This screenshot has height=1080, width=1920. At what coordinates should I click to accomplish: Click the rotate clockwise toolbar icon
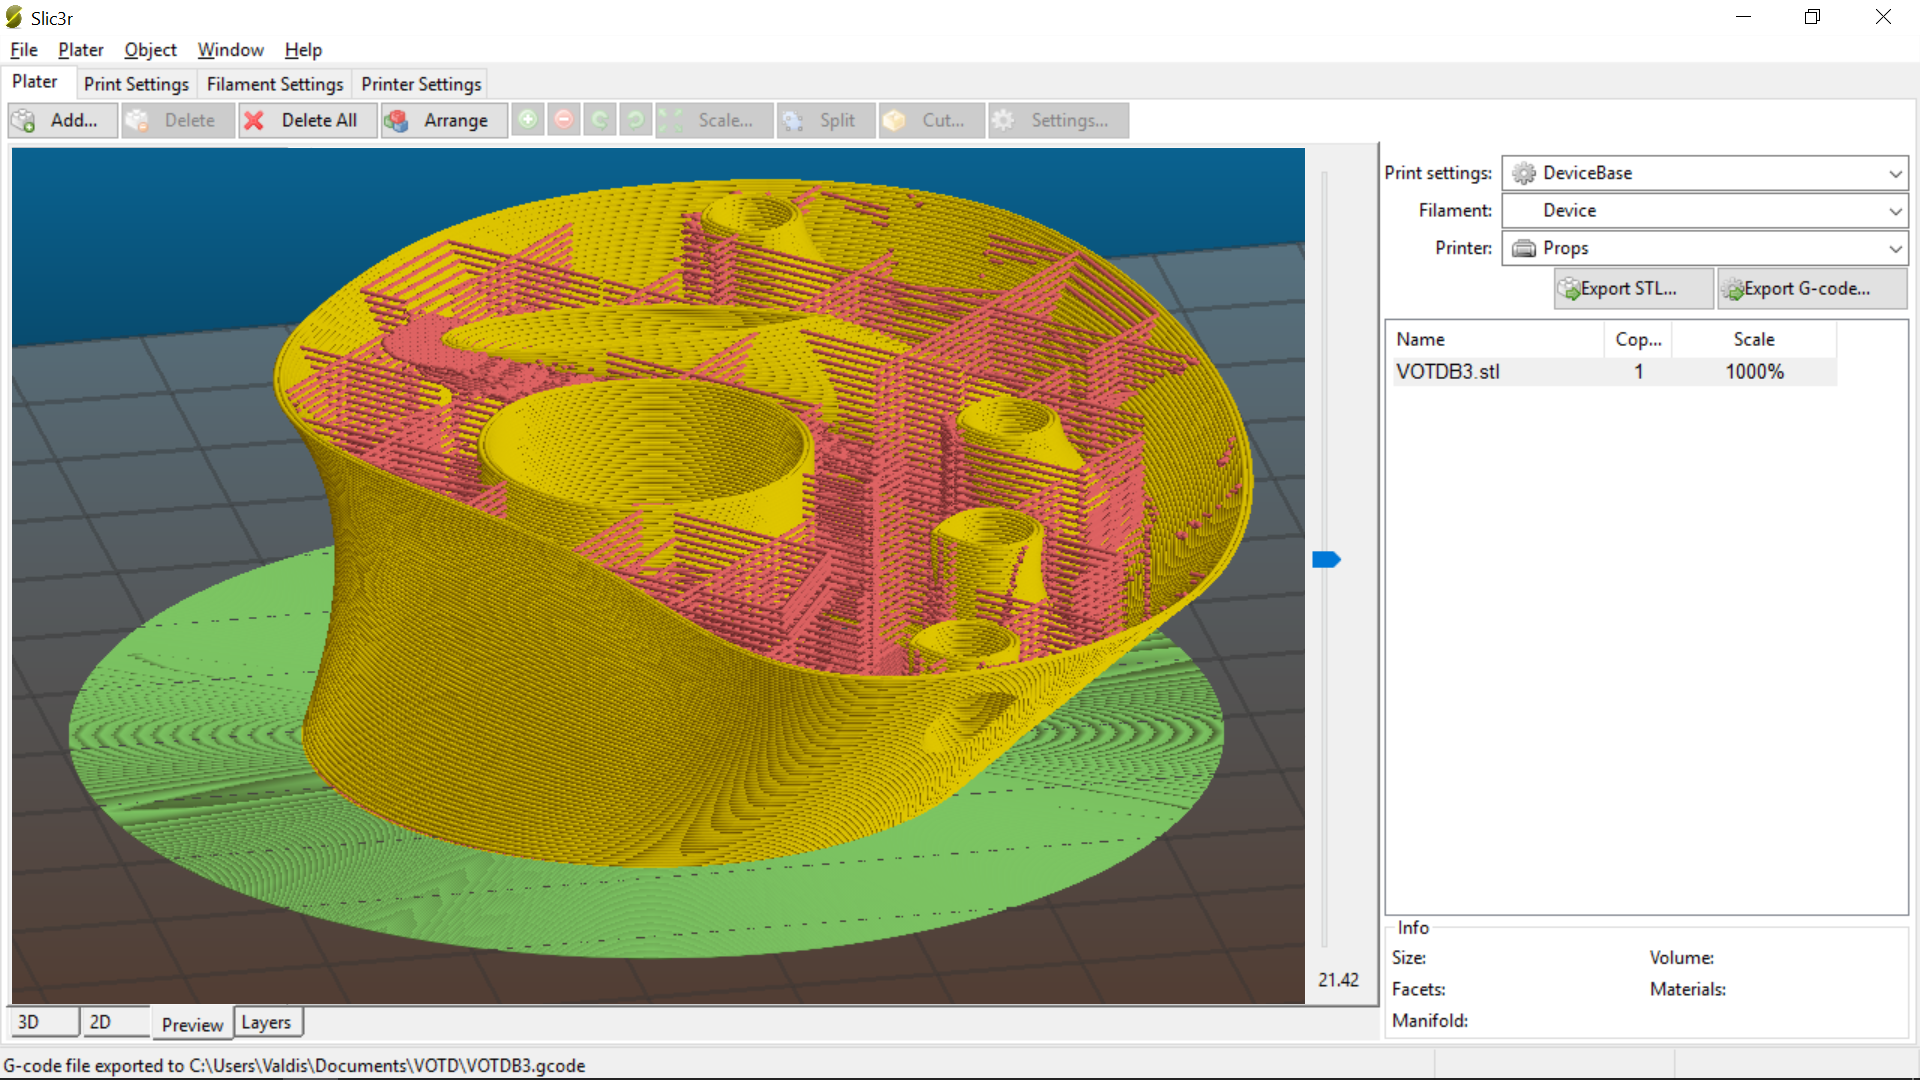[x=635, y=120]
